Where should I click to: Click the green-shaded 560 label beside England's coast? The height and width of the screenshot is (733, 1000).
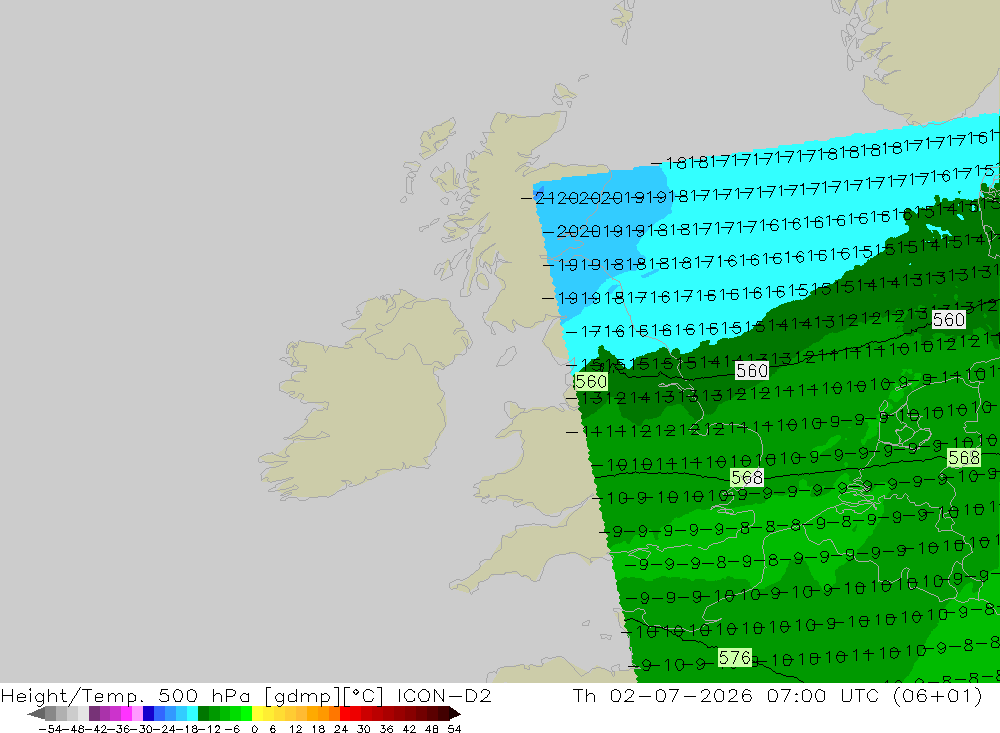coord(591,381)
